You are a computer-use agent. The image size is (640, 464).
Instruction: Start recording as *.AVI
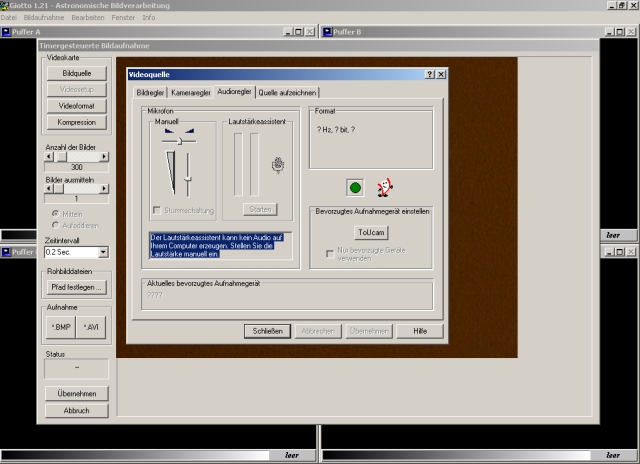pyautogui.click(x=92, y=327)
